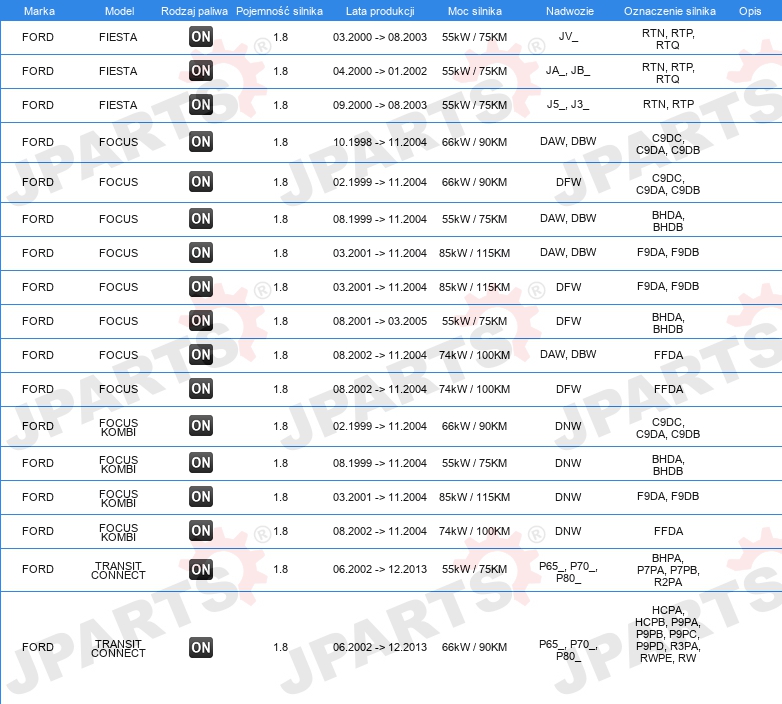Select the date range 04.2000 -> 01.2002
This screenshot has height=704, width=782.
(380, 71)
